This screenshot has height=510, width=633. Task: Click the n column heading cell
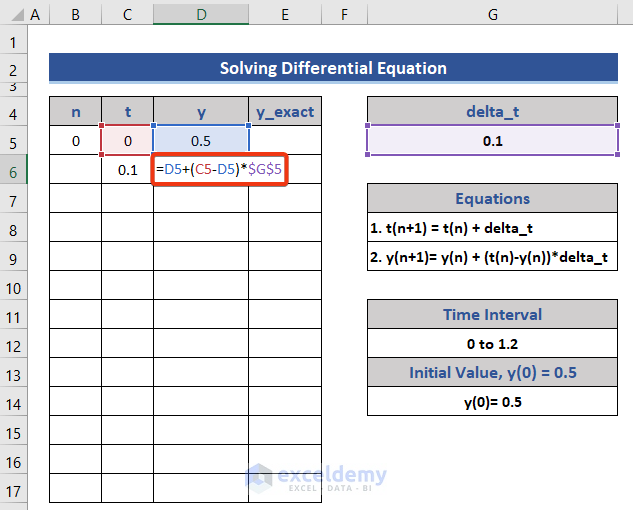click(75, 112)
